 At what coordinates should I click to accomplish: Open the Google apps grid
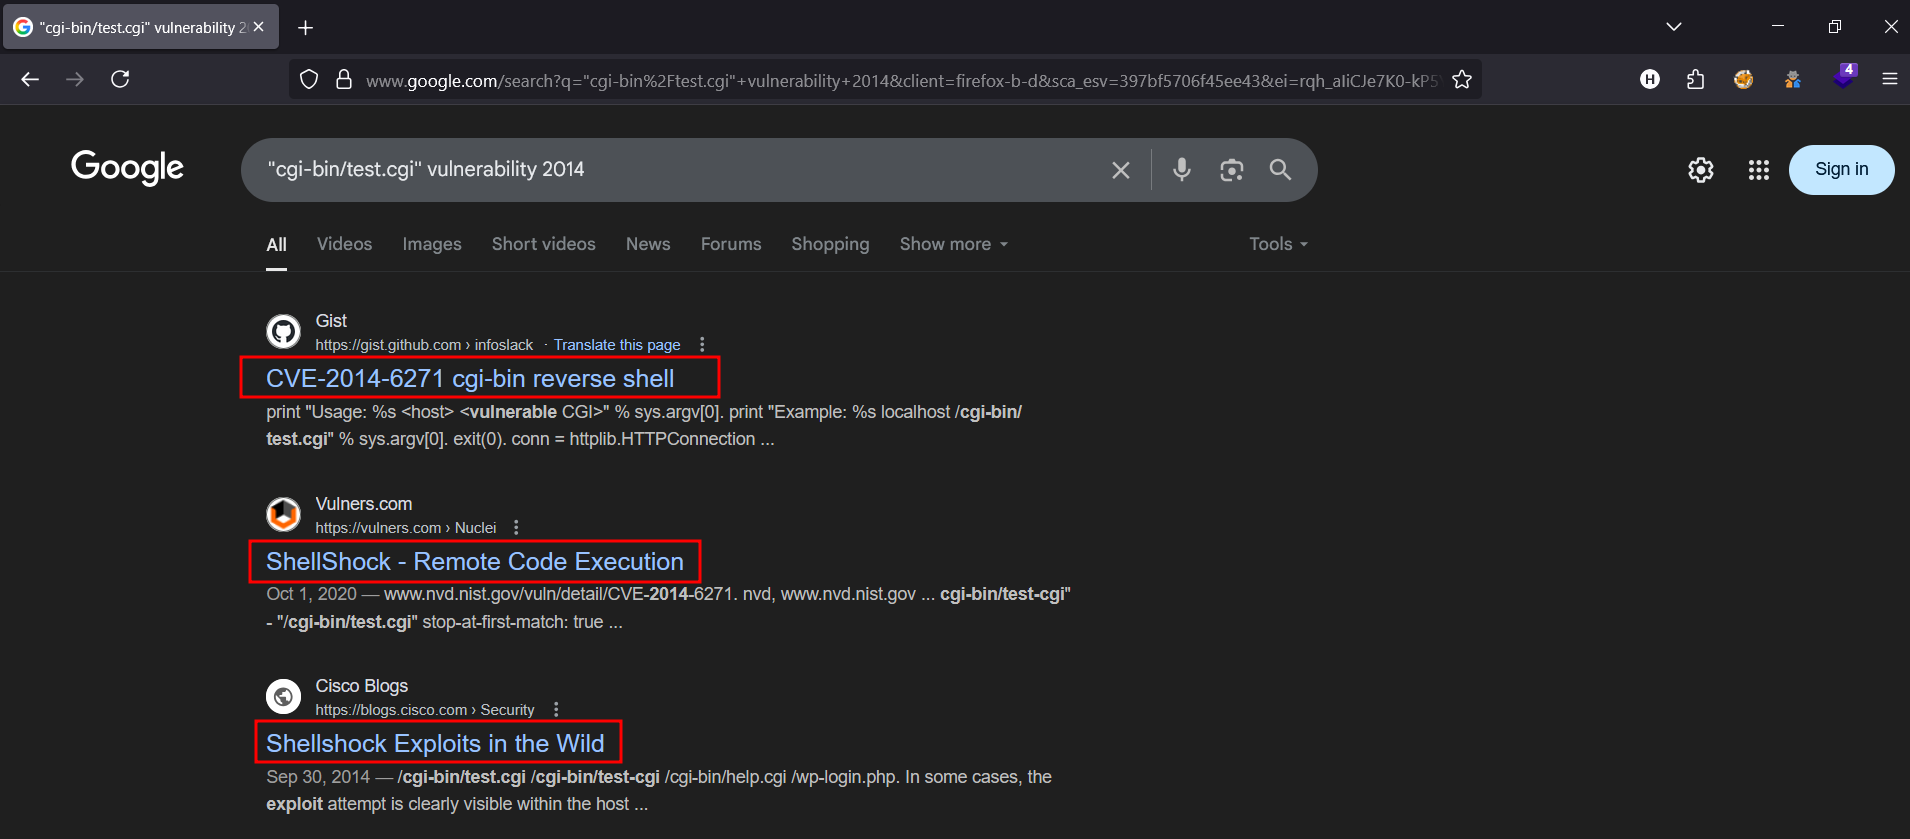[1758, 170]
